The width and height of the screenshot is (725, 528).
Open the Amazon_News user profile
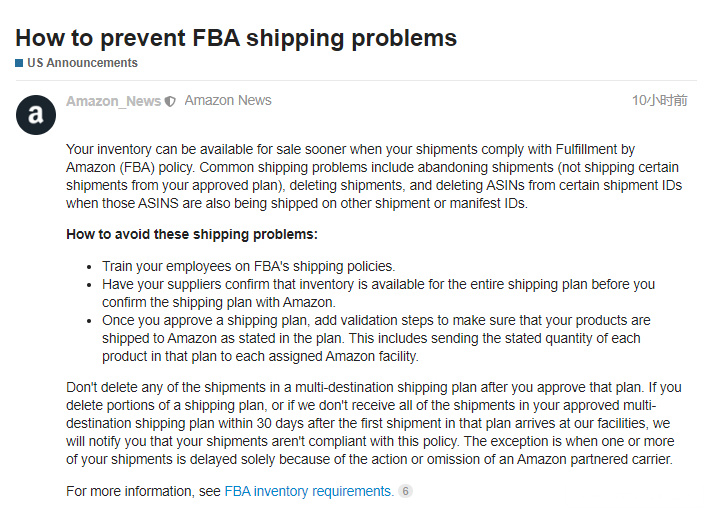[x=113, y=101]
